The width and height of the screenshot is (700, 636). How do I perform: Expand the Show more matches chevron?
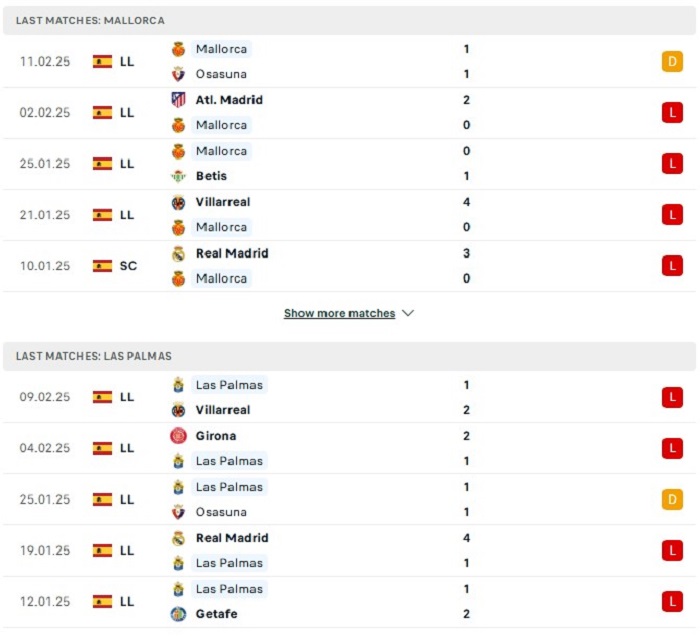(408, 314)
